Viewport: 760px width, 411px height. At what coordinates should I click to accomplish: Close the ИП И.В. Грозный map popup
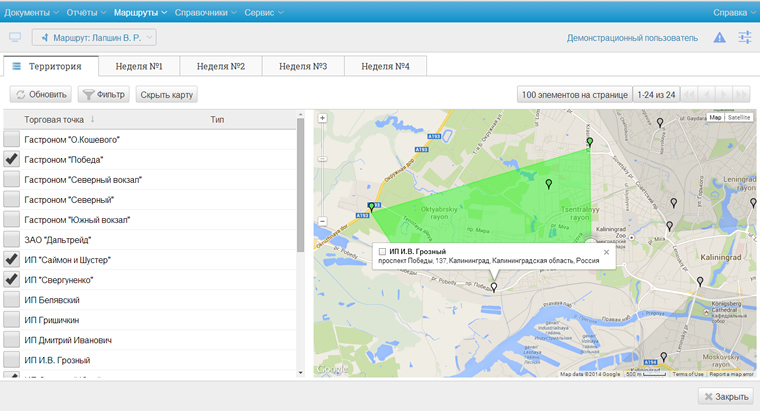606,252
